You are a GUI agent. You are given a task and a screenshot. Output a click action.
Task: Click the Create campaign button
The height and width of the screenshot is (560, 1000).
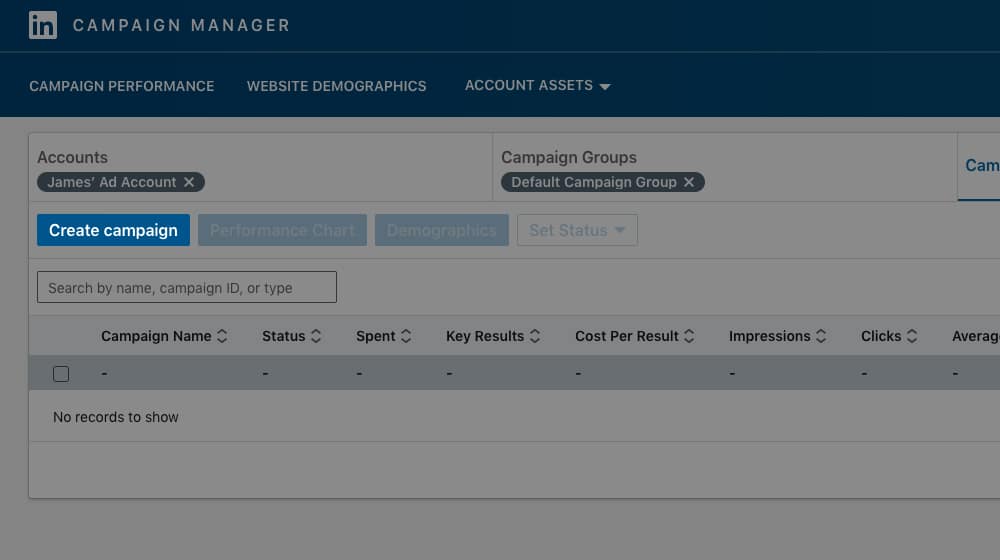[114, 230]
